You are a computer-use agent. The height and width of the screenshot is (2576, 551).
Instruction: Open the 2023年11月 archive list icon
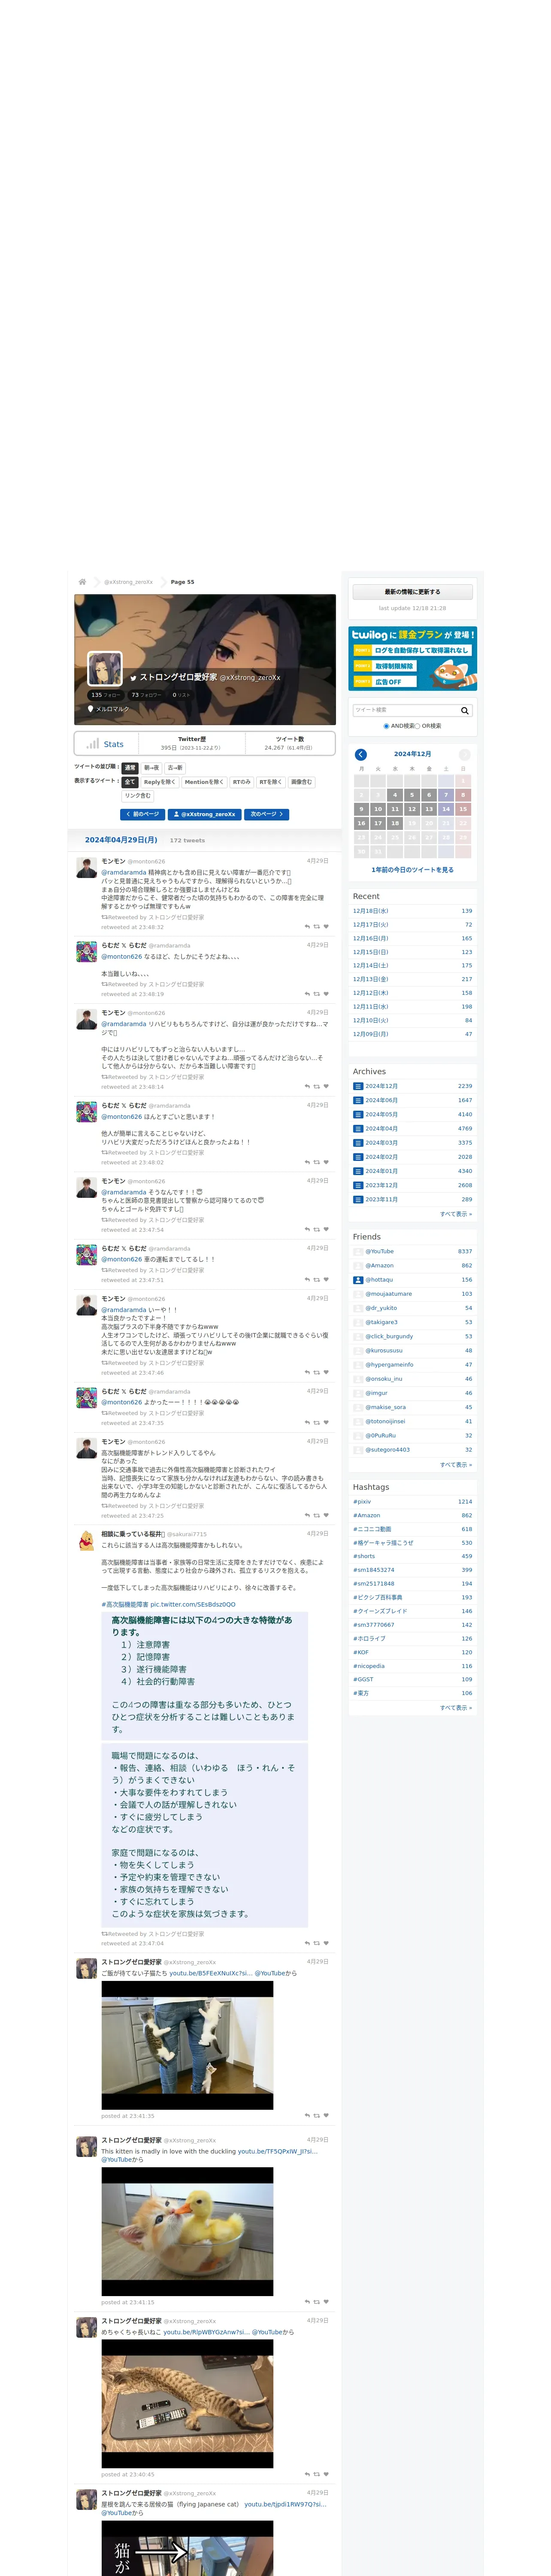pos(358,1199)
